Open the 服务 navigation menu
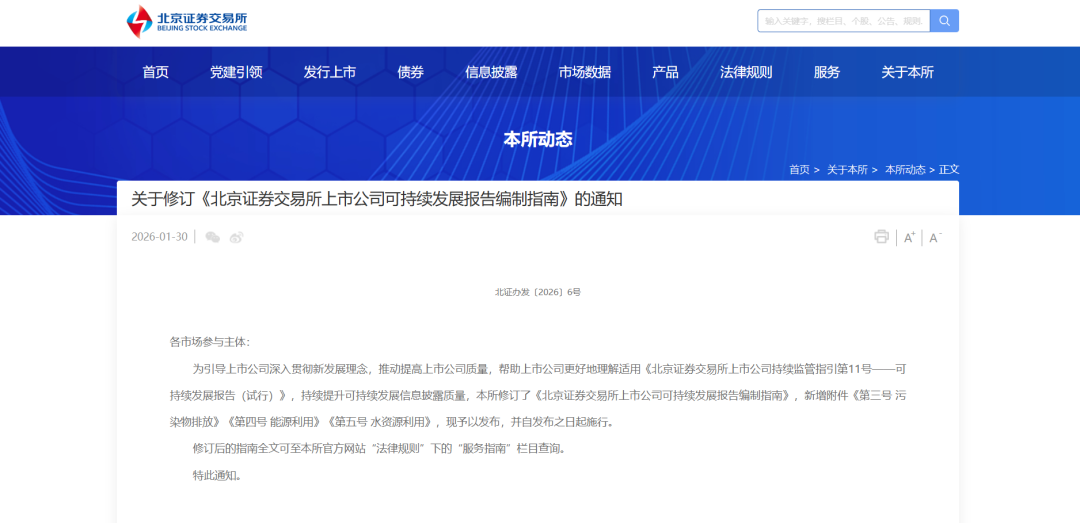 827,72
